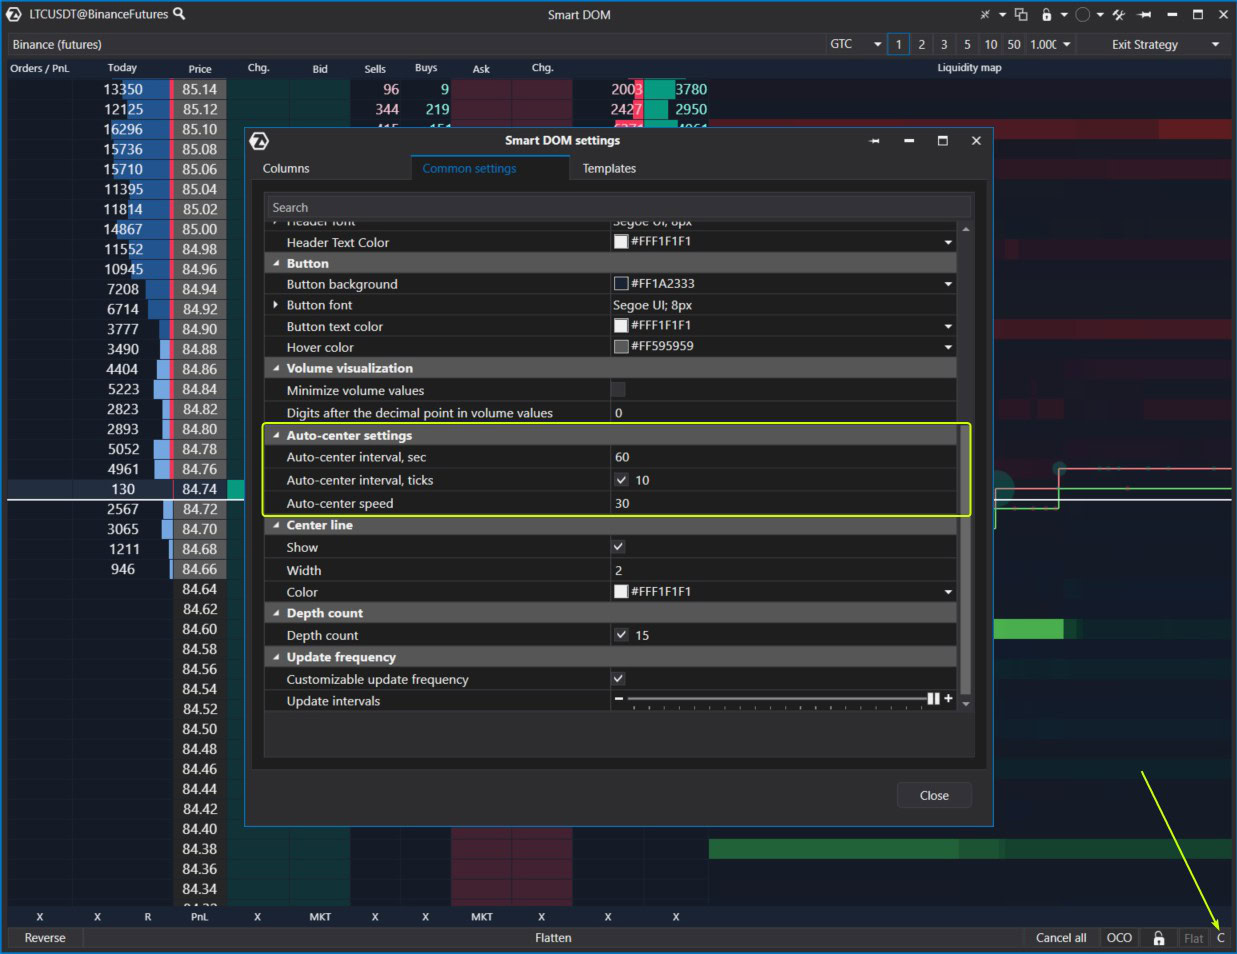Click the pin icon in settings dialog titlebar

pos(875,141)
